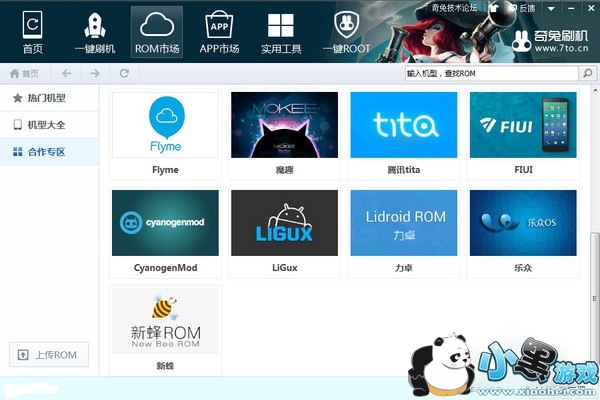
Task: Open the MoKee 魔趣 ROM thumbnail
Action: coord(284,125)
